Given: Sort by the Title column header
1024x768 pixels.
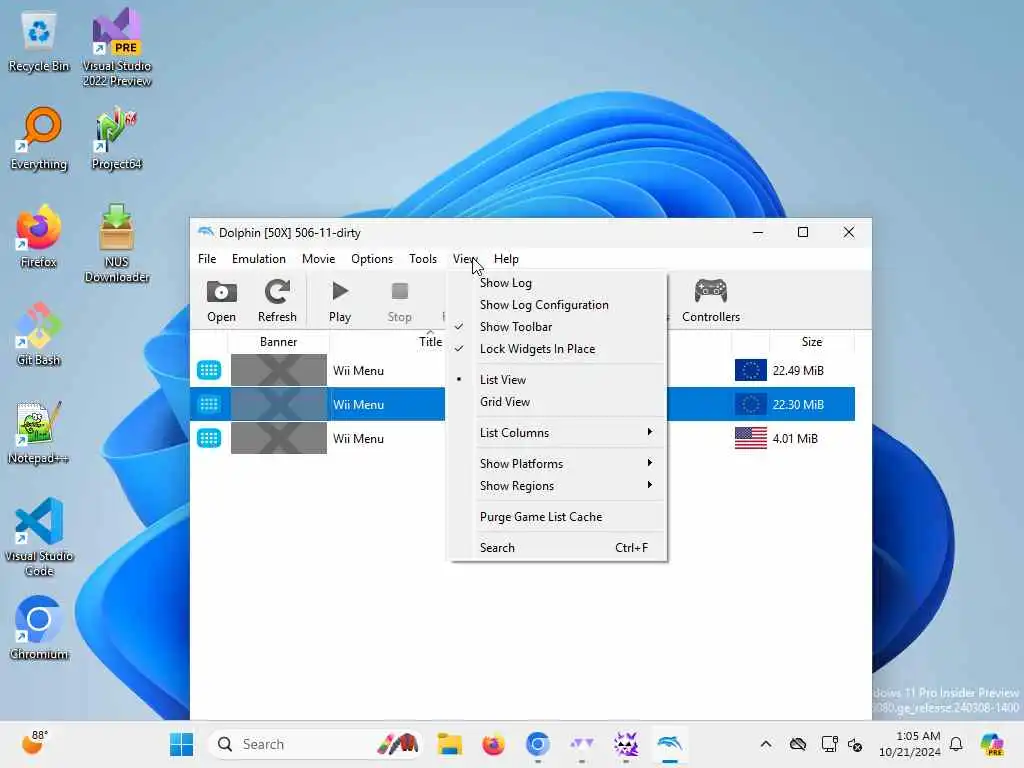Looking at the screenshot, I should pyautogui.click(x=430, y=342).
